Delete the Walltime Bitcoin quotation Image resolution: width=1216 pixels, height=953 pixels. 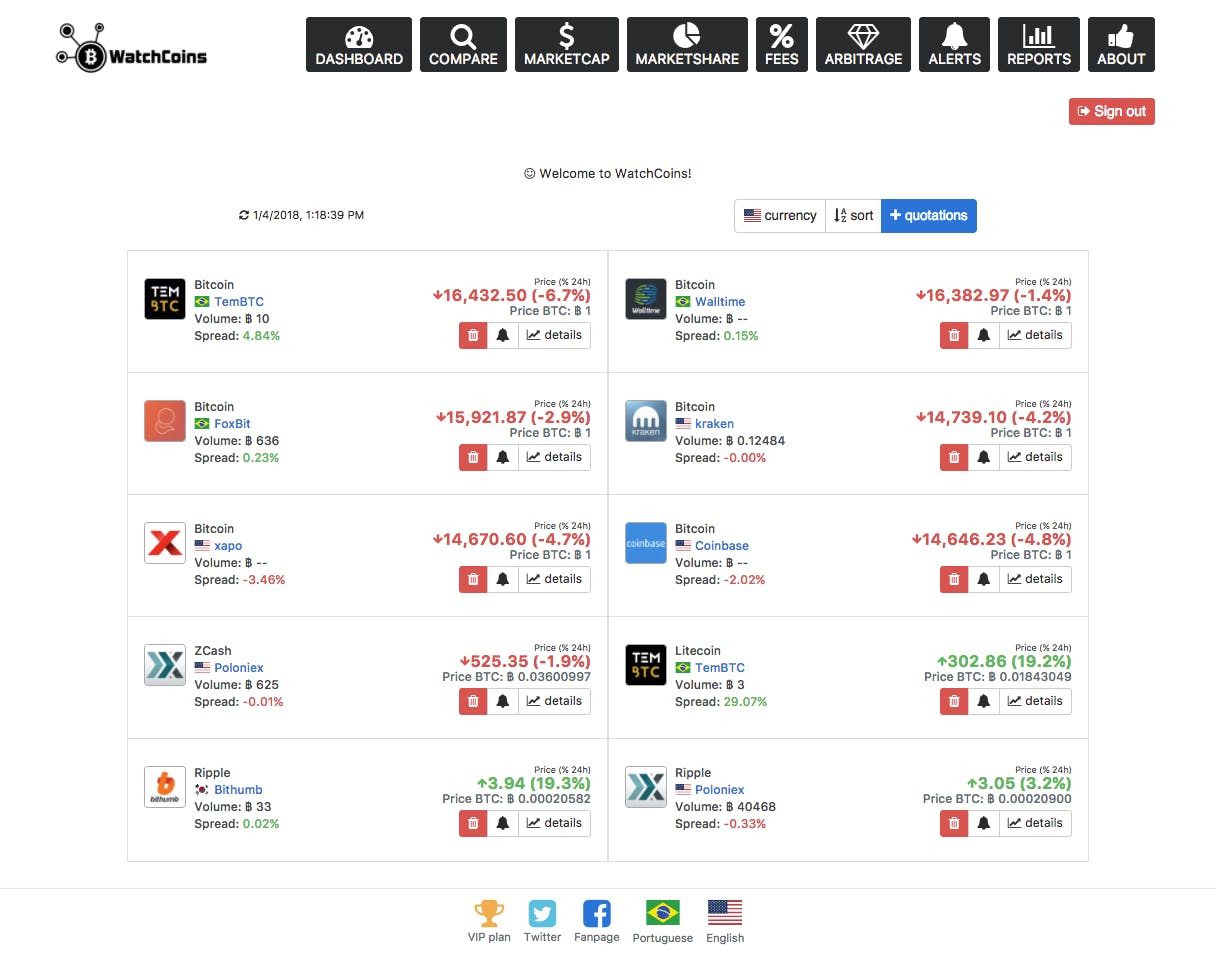(x=954, y=336)
